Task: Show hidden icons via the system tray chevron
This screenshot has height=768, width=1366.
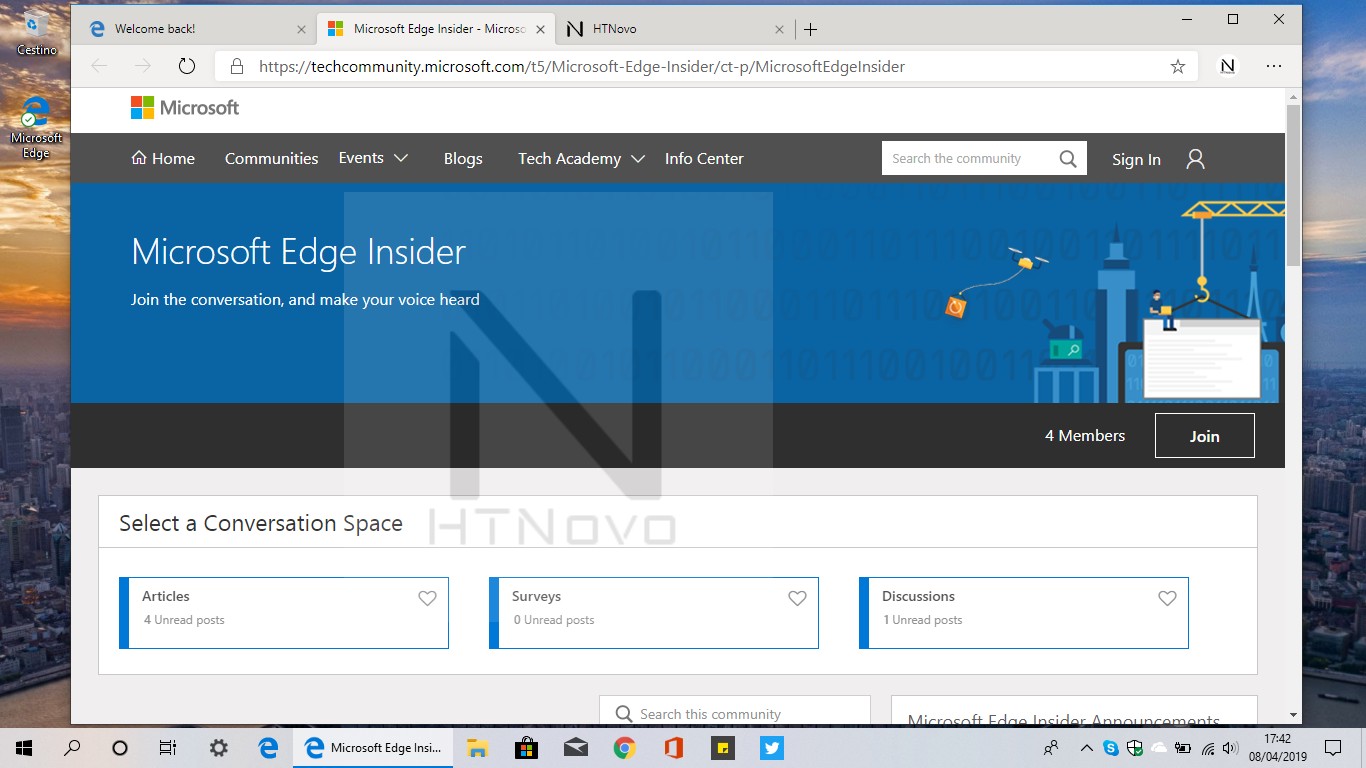Action: (1087, 747)
